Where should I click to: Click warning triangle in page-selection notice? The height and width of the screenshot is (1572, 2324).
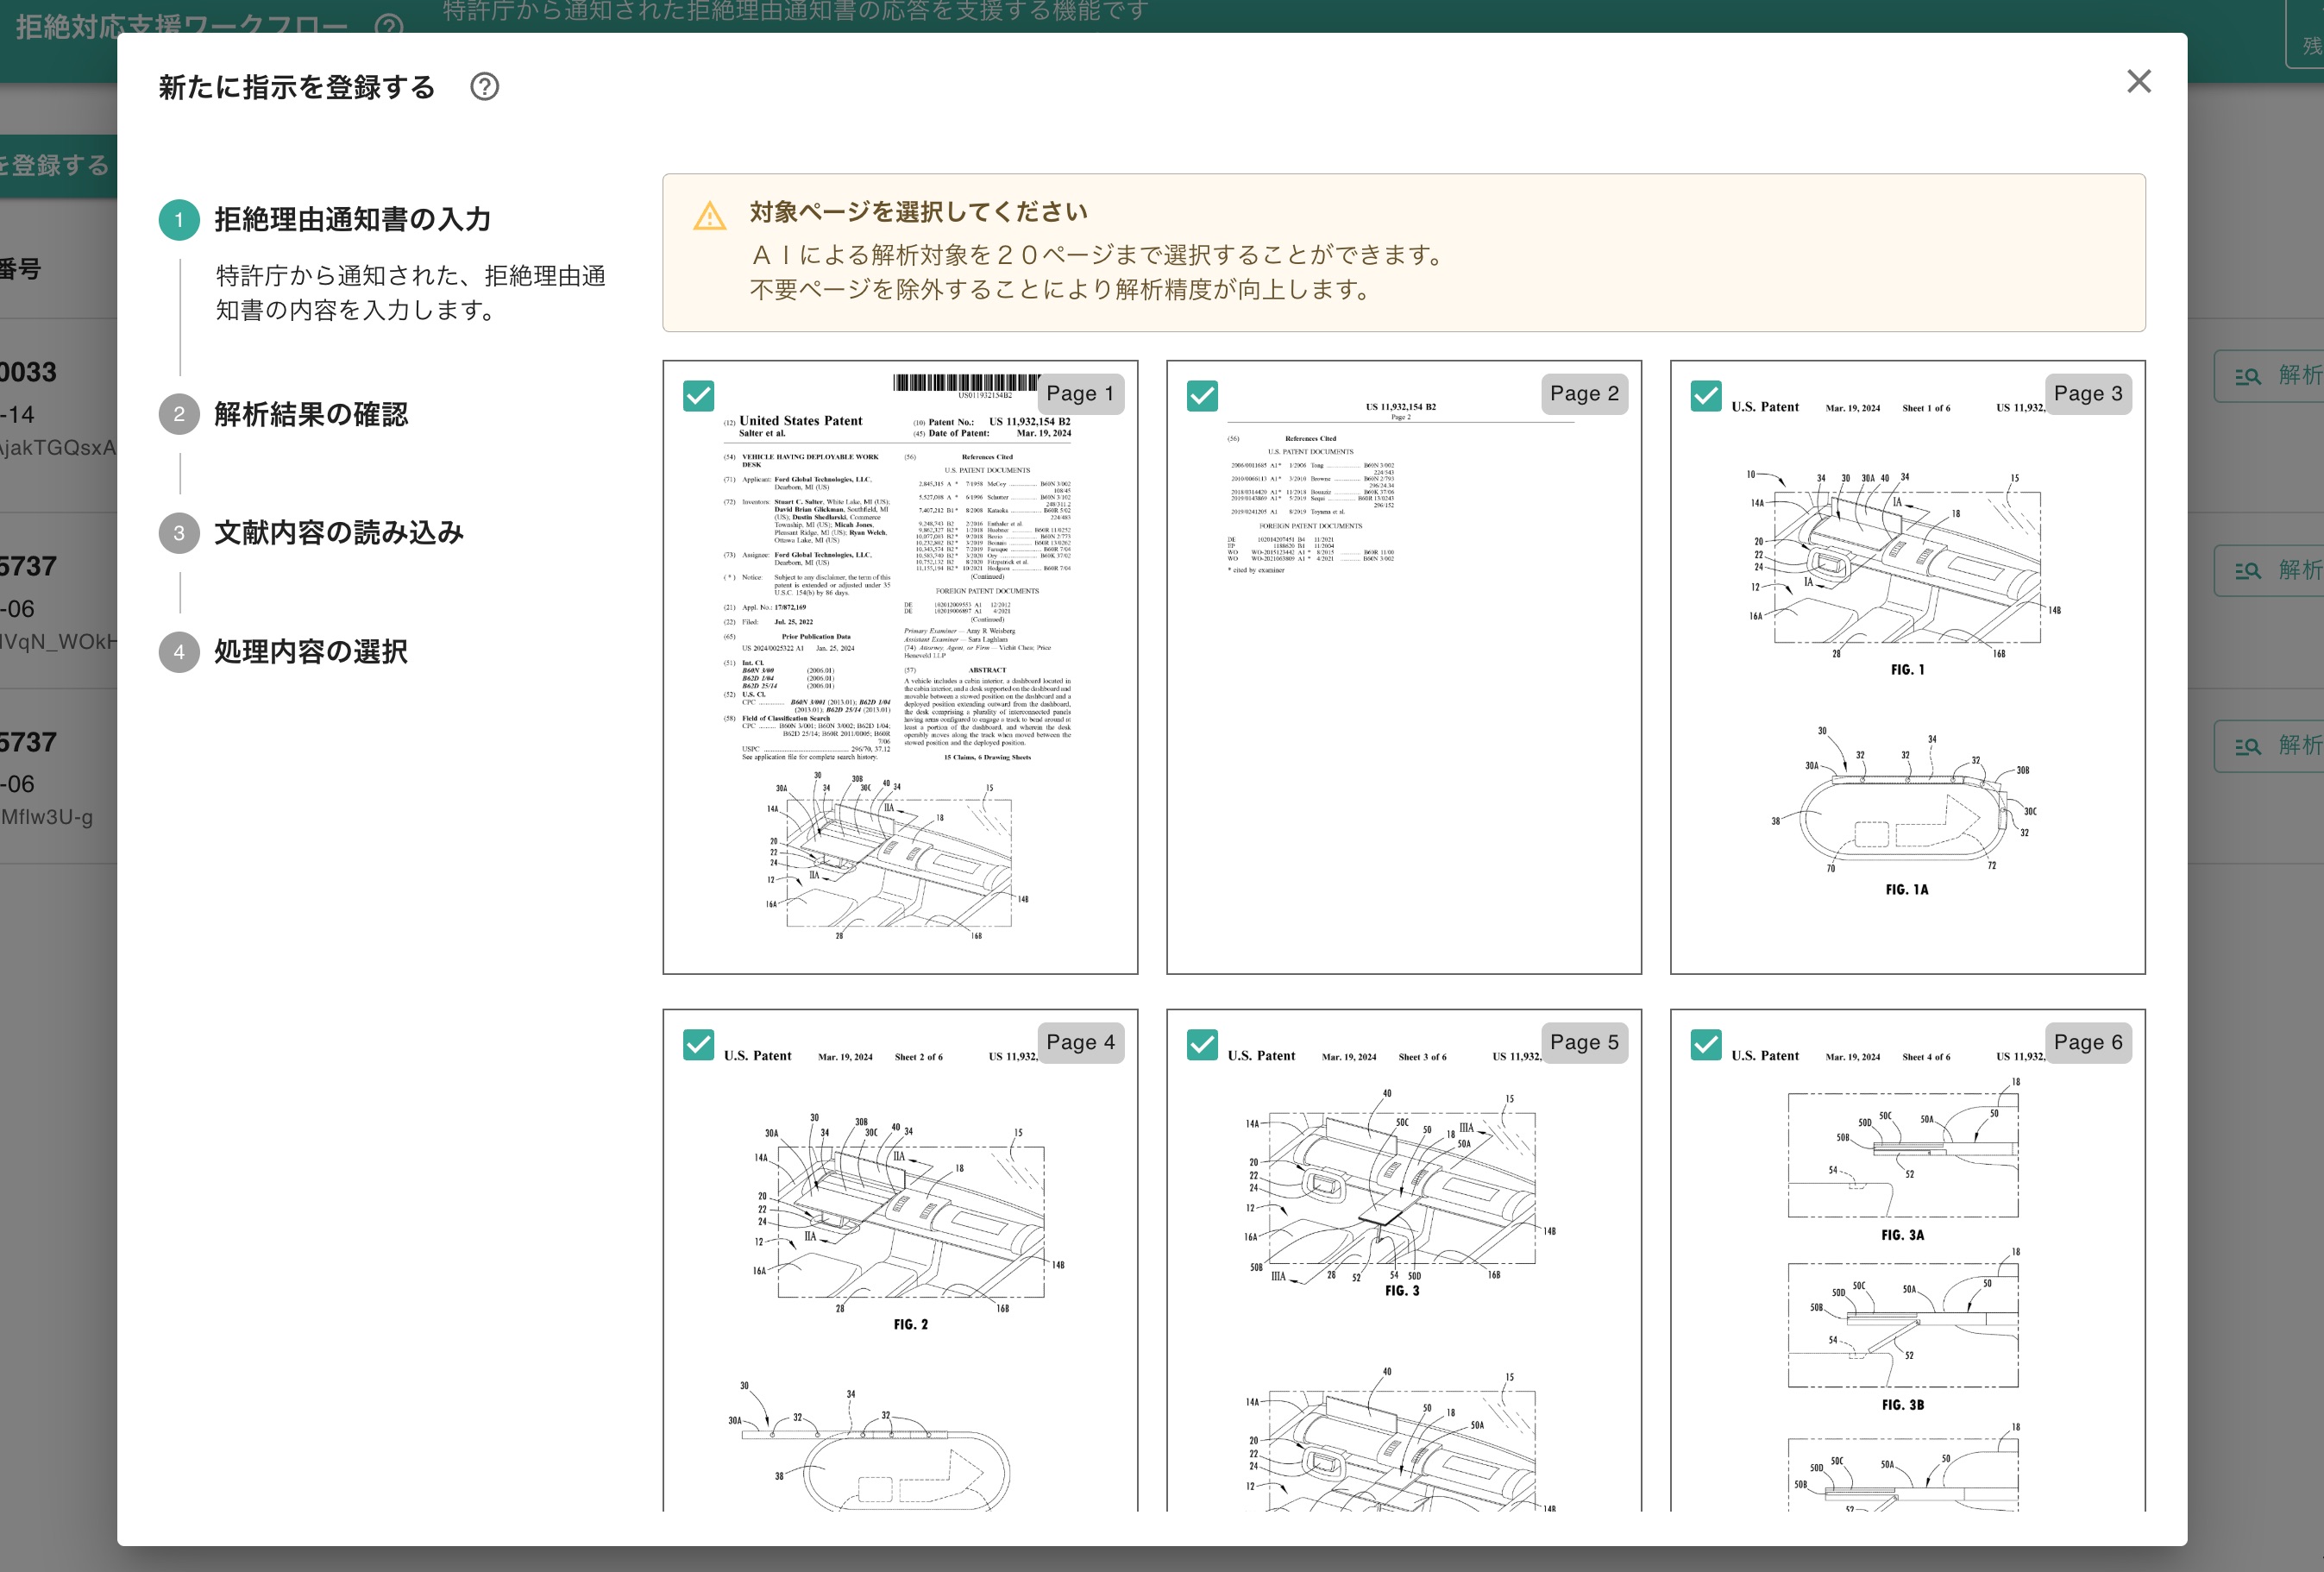[710, 214]
